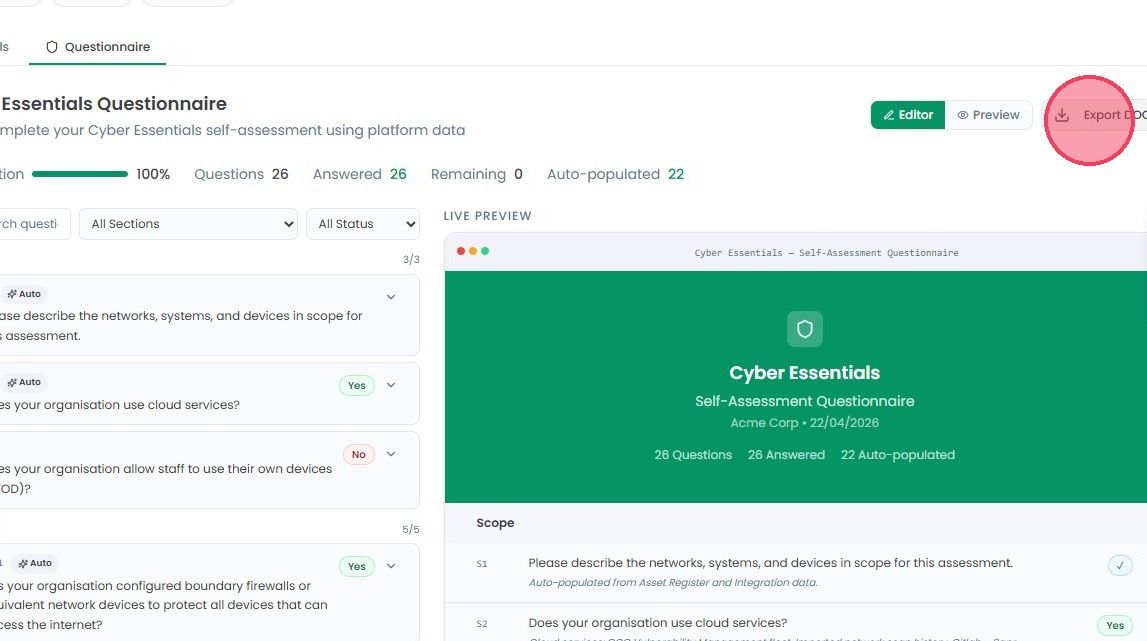Image resolution: width=1147 pixels, height=641 pixels.
Task: Click 'Acme Corp • 22/04/2026' in preview
Action: coord(805,423)
